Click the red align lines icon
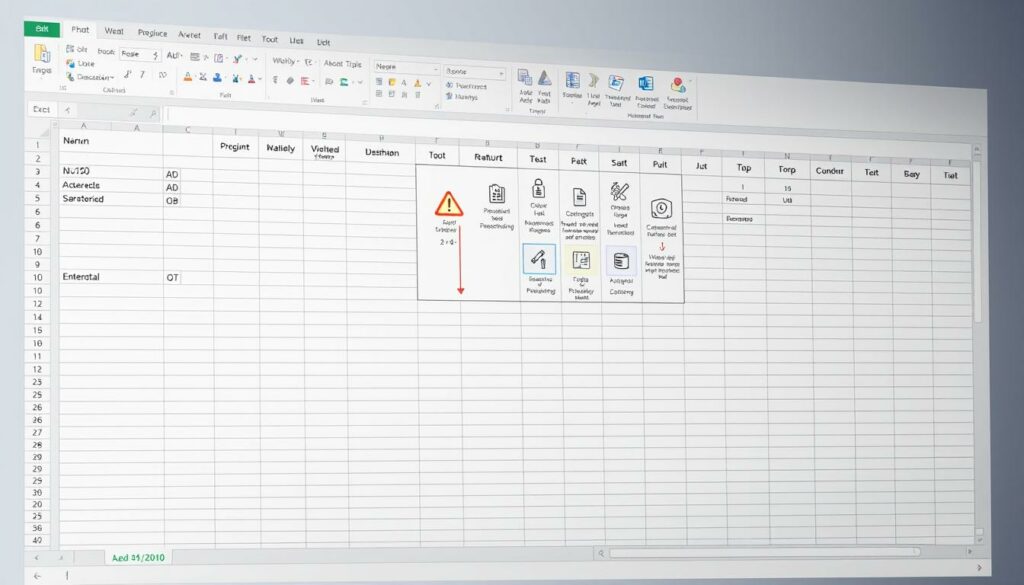This screenshot has height=585, width=1024. [304, 81]
